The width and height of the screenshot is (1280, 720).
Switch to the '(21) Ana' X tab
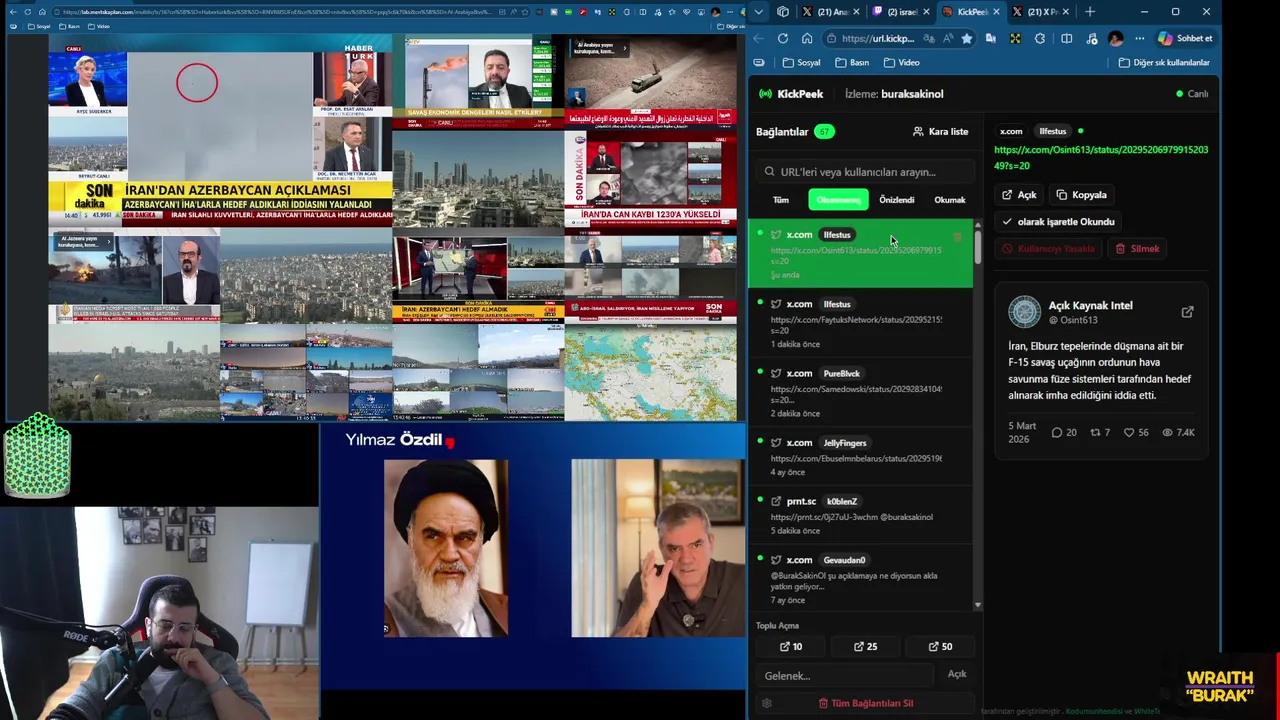pos(830,12)
